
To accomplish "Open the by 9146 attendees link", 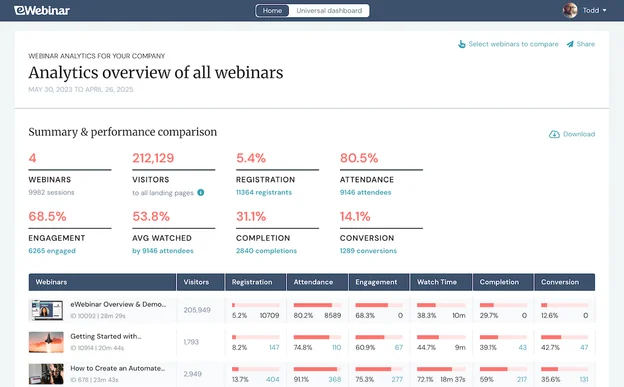I will click(163, 251).
